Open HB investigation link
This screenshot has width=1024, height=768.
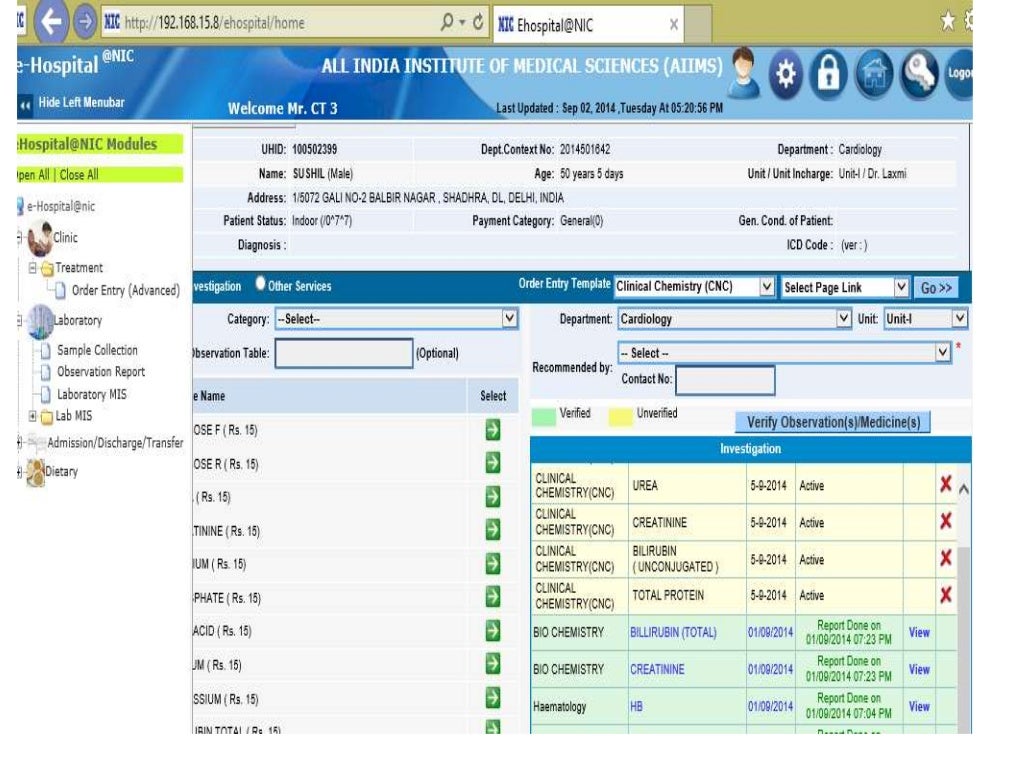click(636, 707)
